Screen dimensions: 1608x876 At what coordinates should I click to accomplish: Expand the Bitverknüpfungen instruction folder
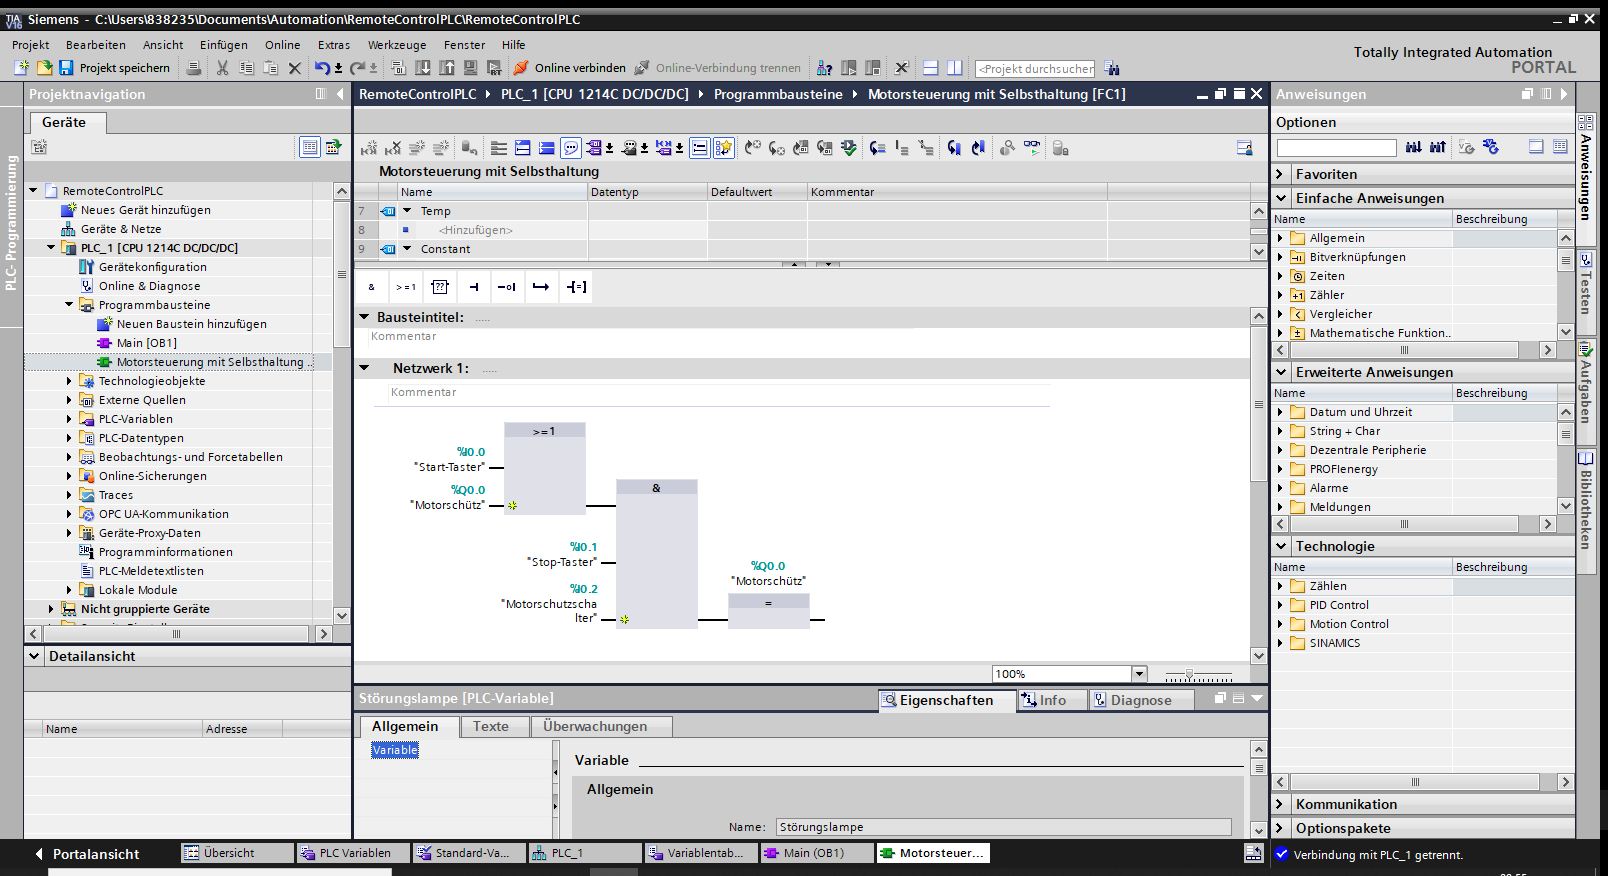point(1280,257)
